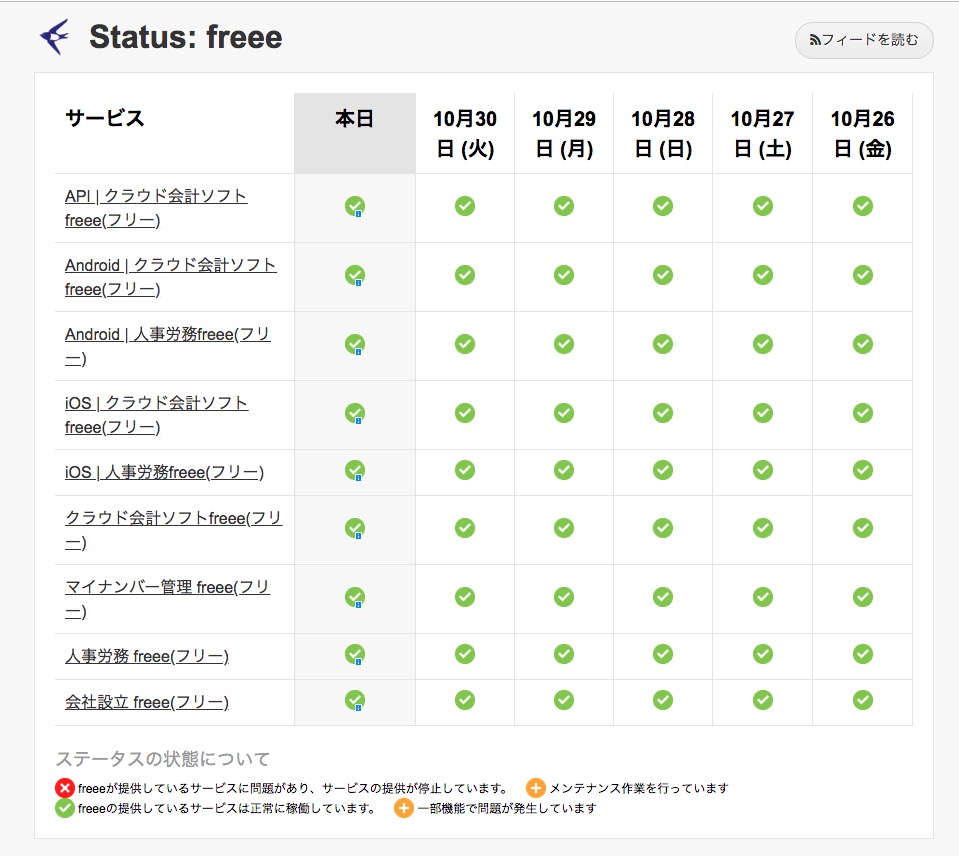This screenshot has height=856, width=959.
Task: Click 10月26日 check for 会社設立 freee row
Action: tap(863, 700)
